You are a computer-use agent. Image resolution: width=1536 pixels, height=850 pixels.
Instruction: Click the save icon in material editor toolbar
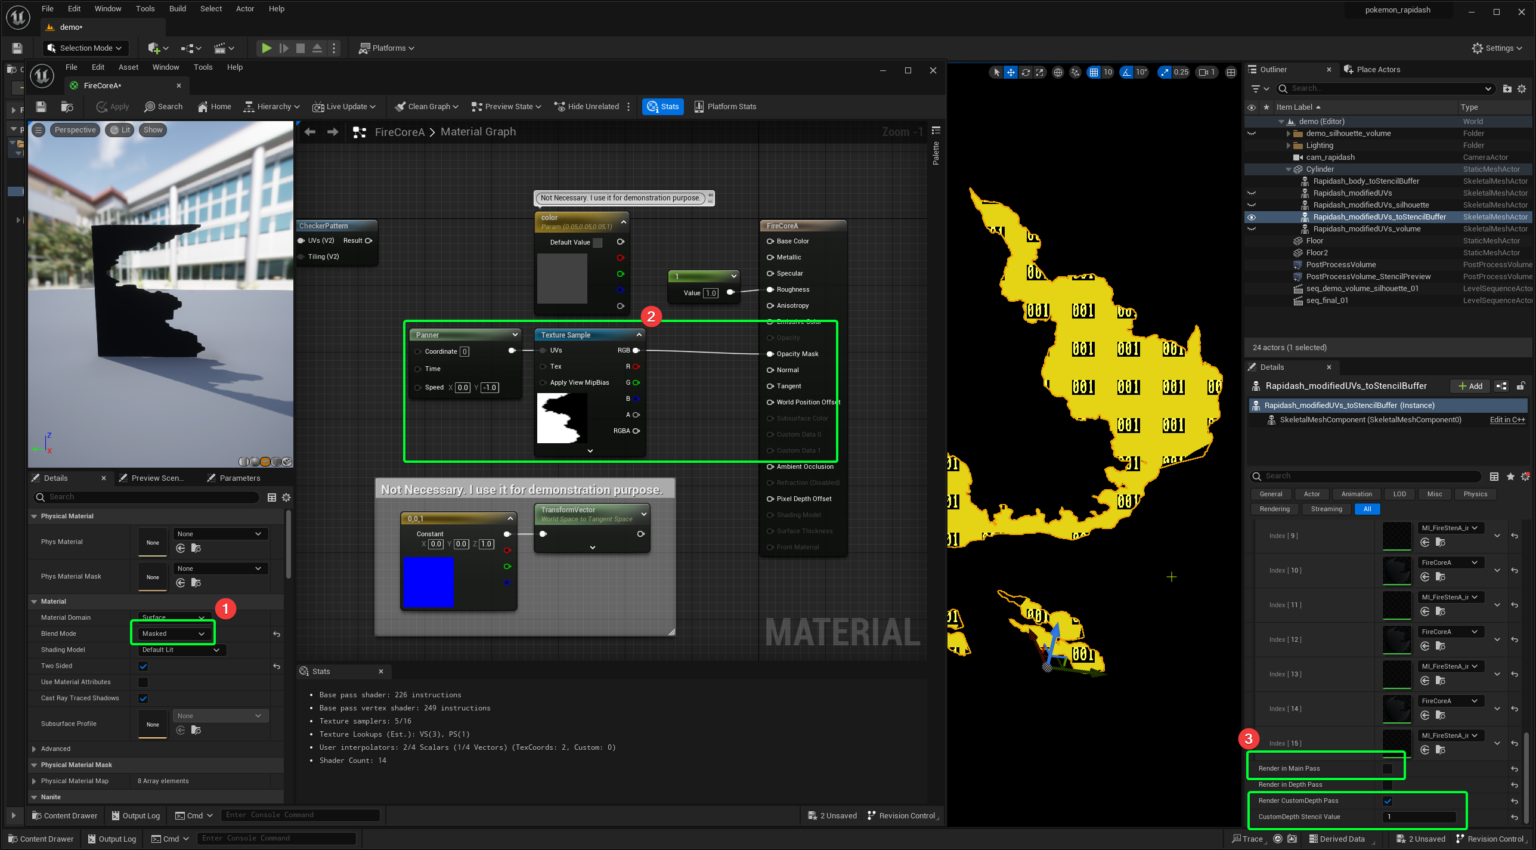[41, 107]
